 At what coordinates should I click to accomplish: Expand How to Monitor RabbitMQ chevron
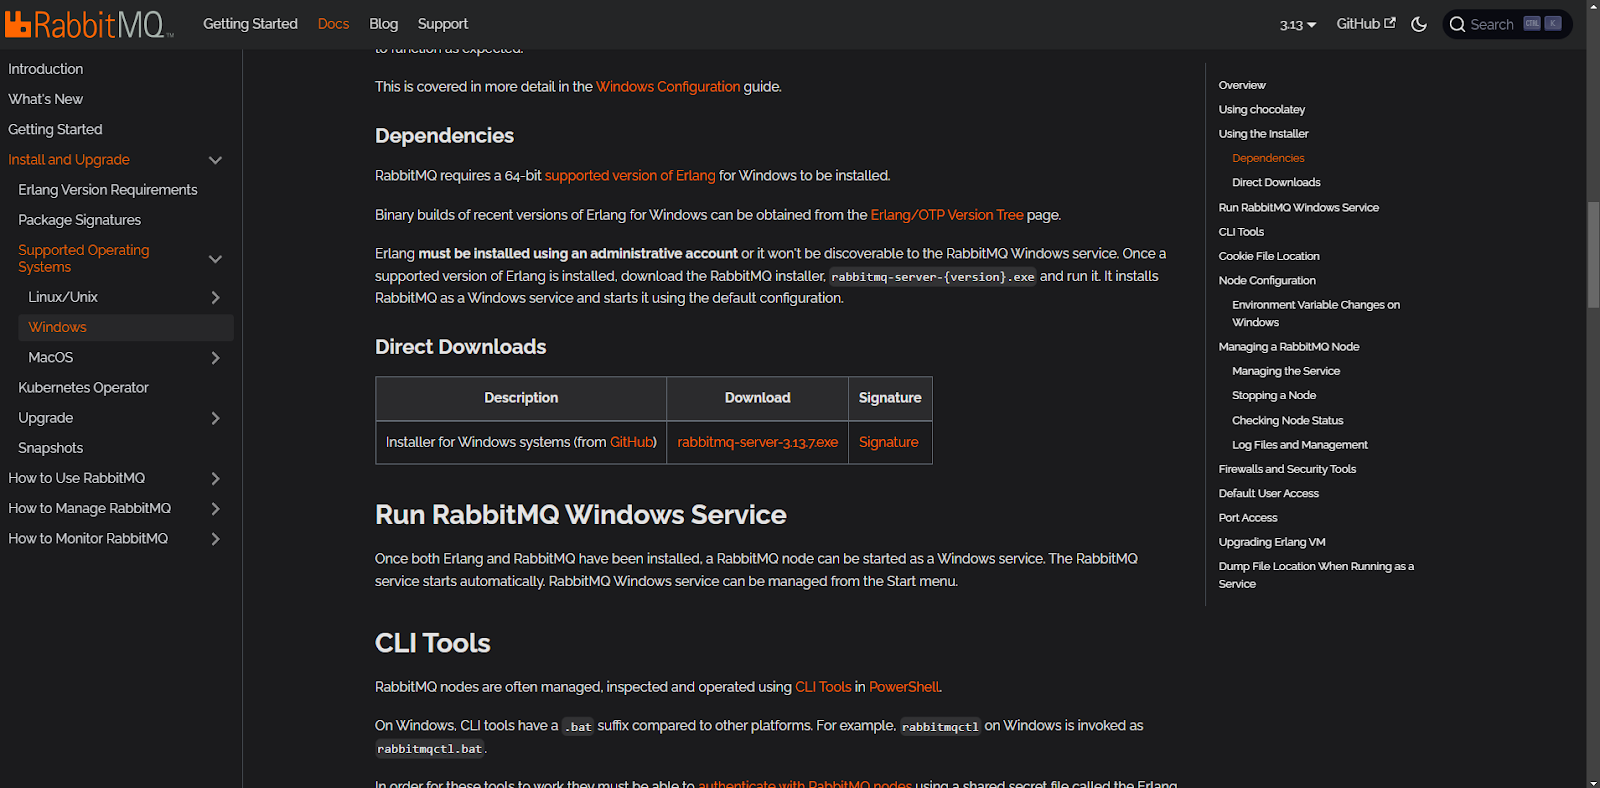click(x=215, y=539)
